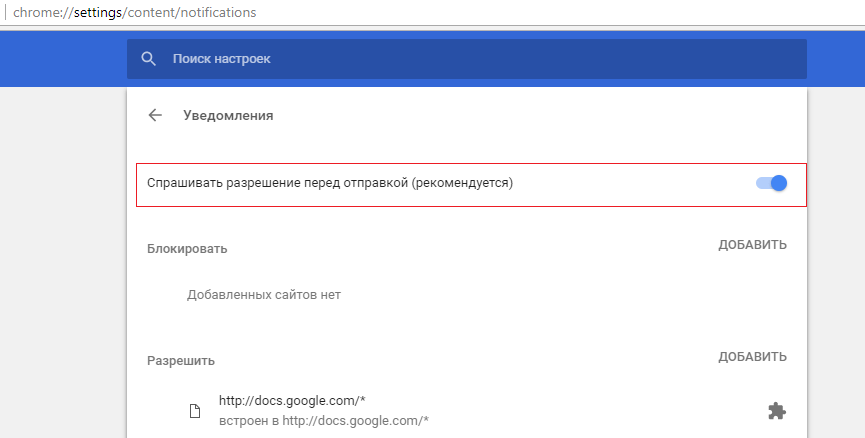Go back using the arrow beside Уведомления
865x438 pixels.
(x=155, y=115)
